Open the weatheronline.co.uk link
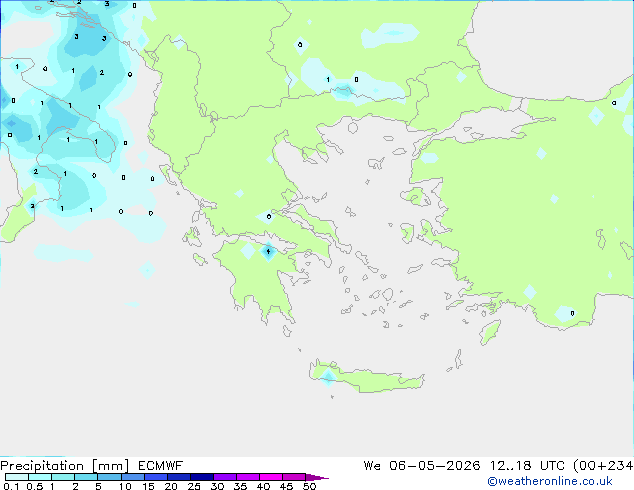The width and height of the screenshot is (634, 490). 550,481
